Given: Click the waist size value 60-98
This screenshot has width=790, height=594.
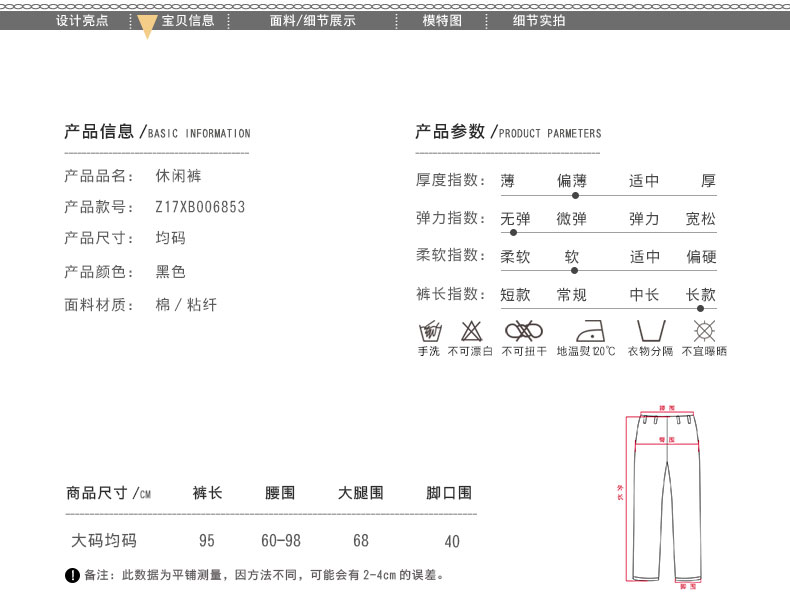Looking at the screenshot, I should tap(281, 541).
